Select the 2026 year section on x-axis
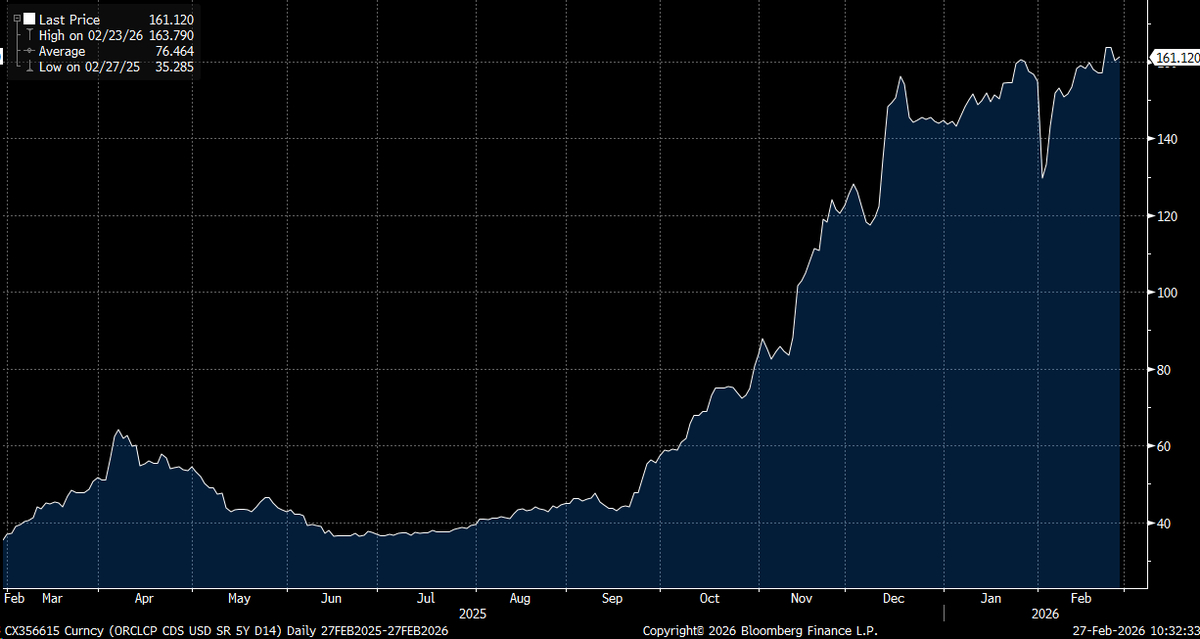1200x639 pixels. (1045, 614)
